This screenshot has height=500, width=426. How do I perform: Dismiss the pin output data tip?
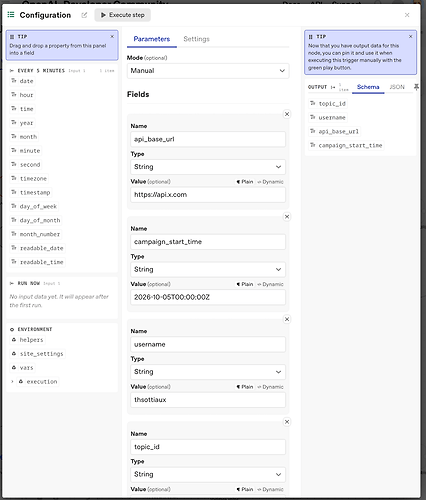tap(410, 36)
